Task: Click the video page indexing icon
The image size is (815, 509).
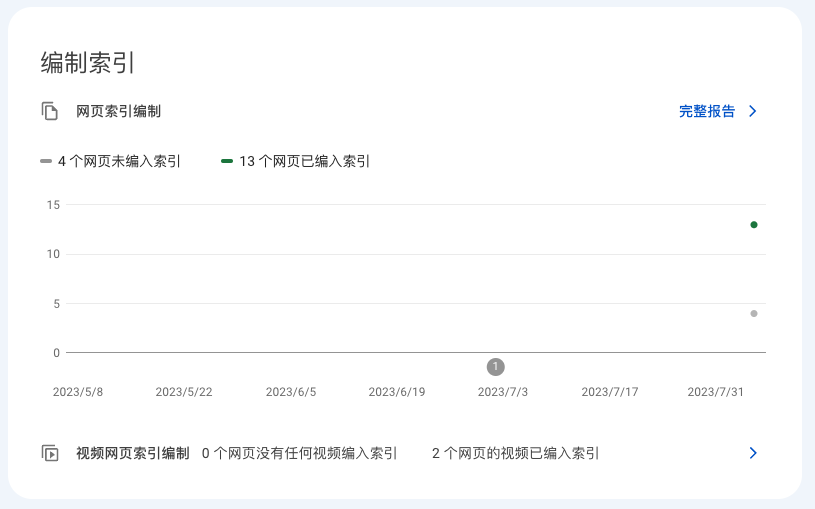Action: click(50, 453)
